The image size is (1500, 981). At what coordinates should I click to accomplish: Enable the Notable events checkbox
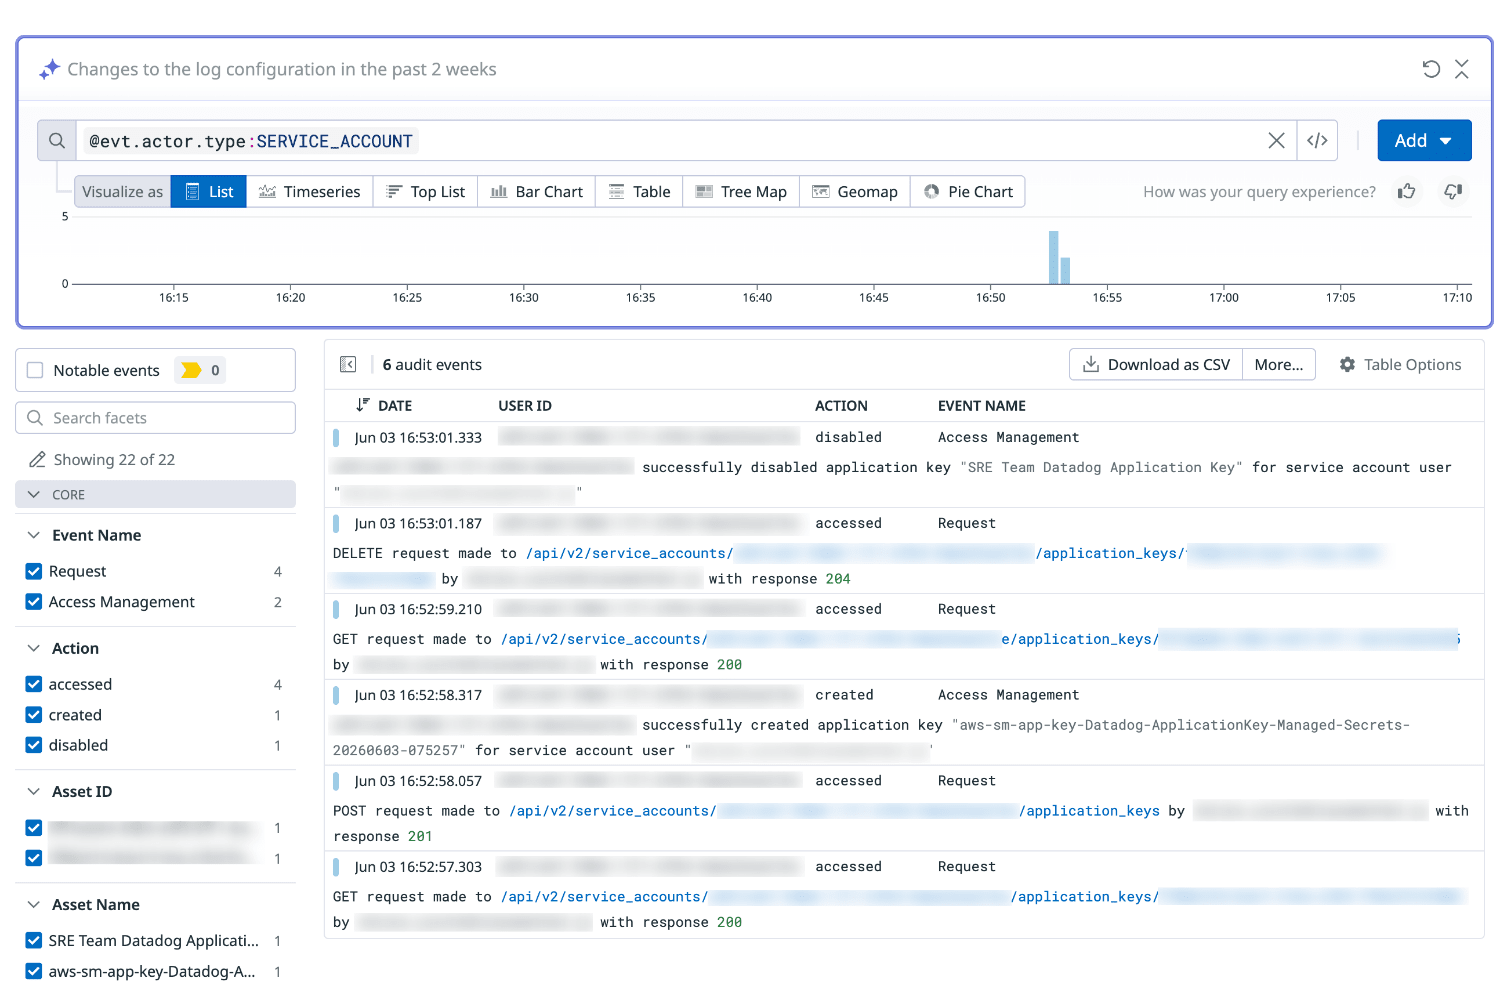[35, 370]
